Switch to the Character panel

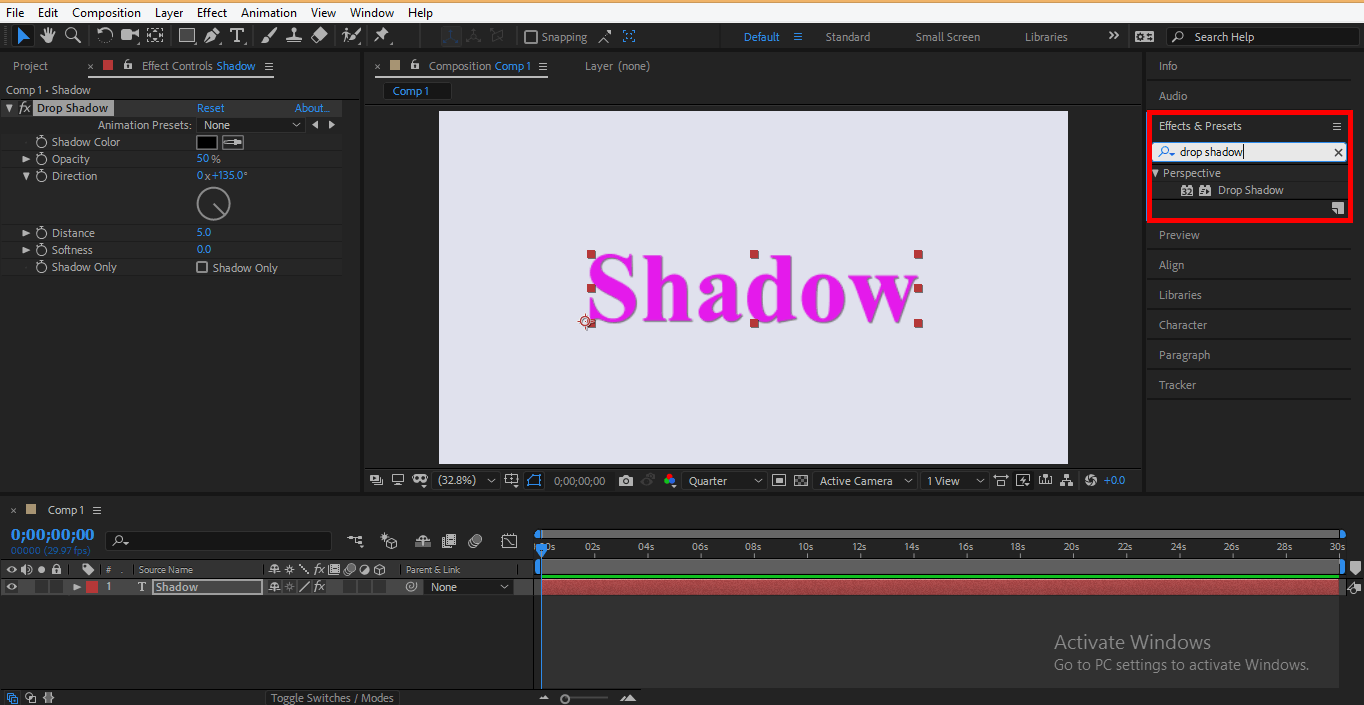[1183, 324]
